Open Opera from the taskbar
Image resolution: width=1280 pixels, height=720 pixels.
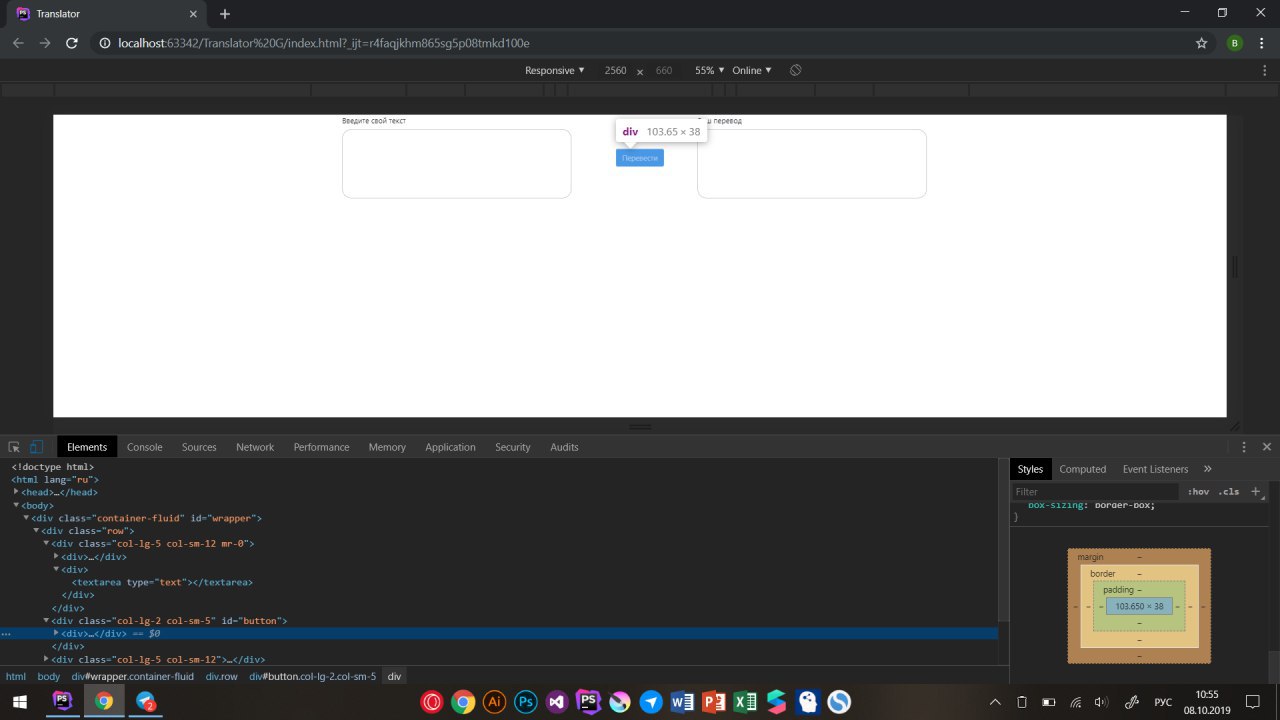pyautogui.click(x=433, y=702)
